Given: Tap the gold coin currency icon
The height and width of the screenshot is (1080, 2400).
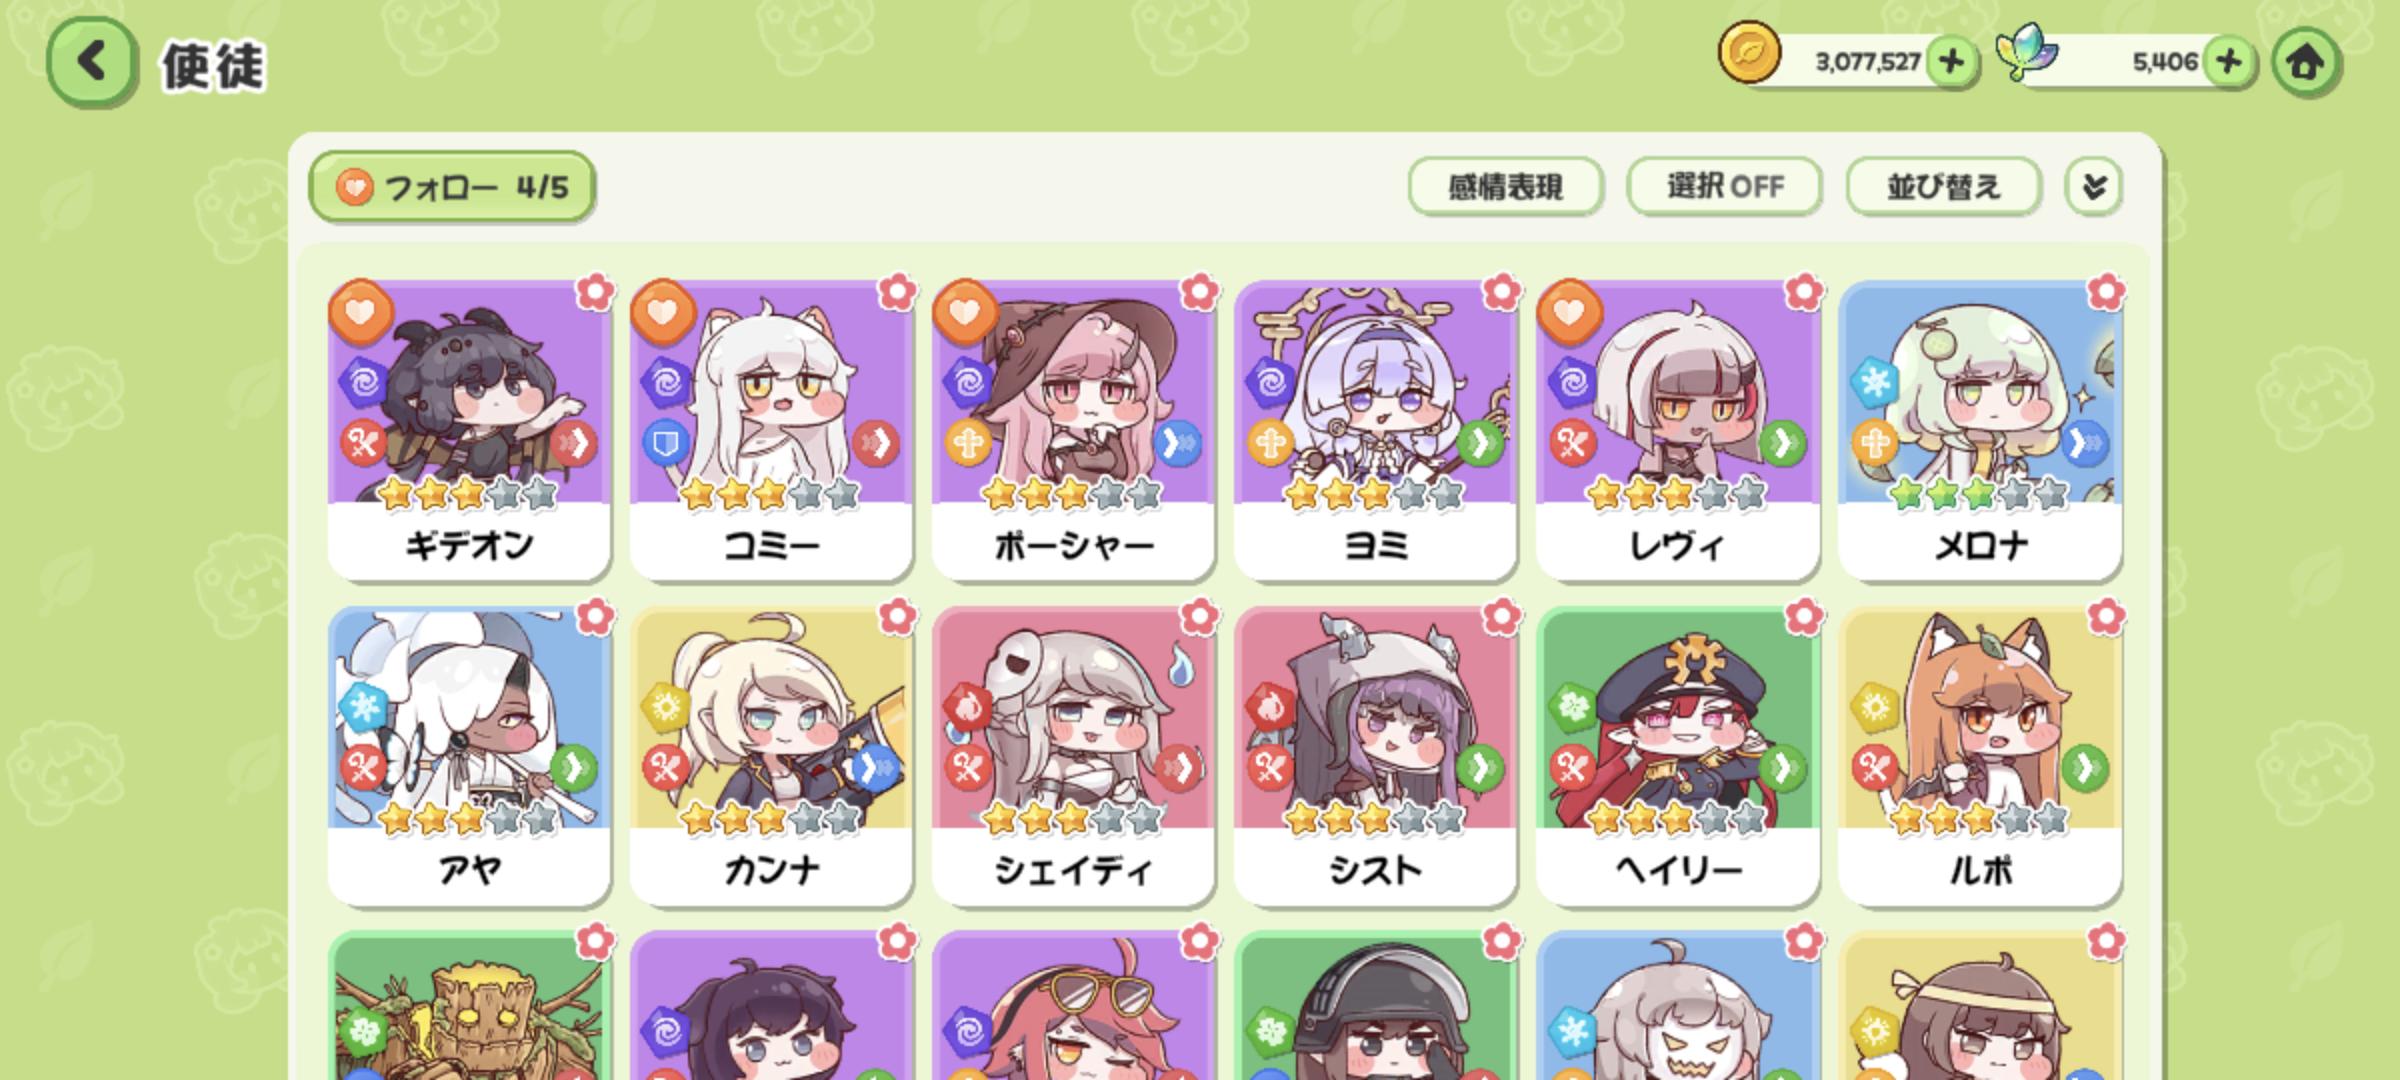Looking at the screenshot, I should (1749, 54).
